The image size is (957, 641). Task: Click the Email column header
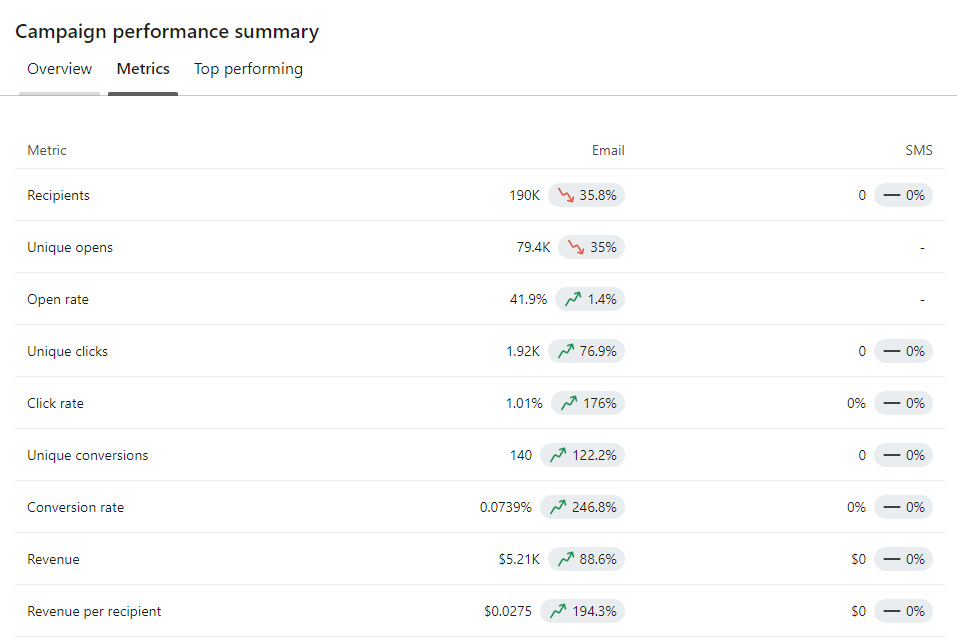[x=608, y=151]
